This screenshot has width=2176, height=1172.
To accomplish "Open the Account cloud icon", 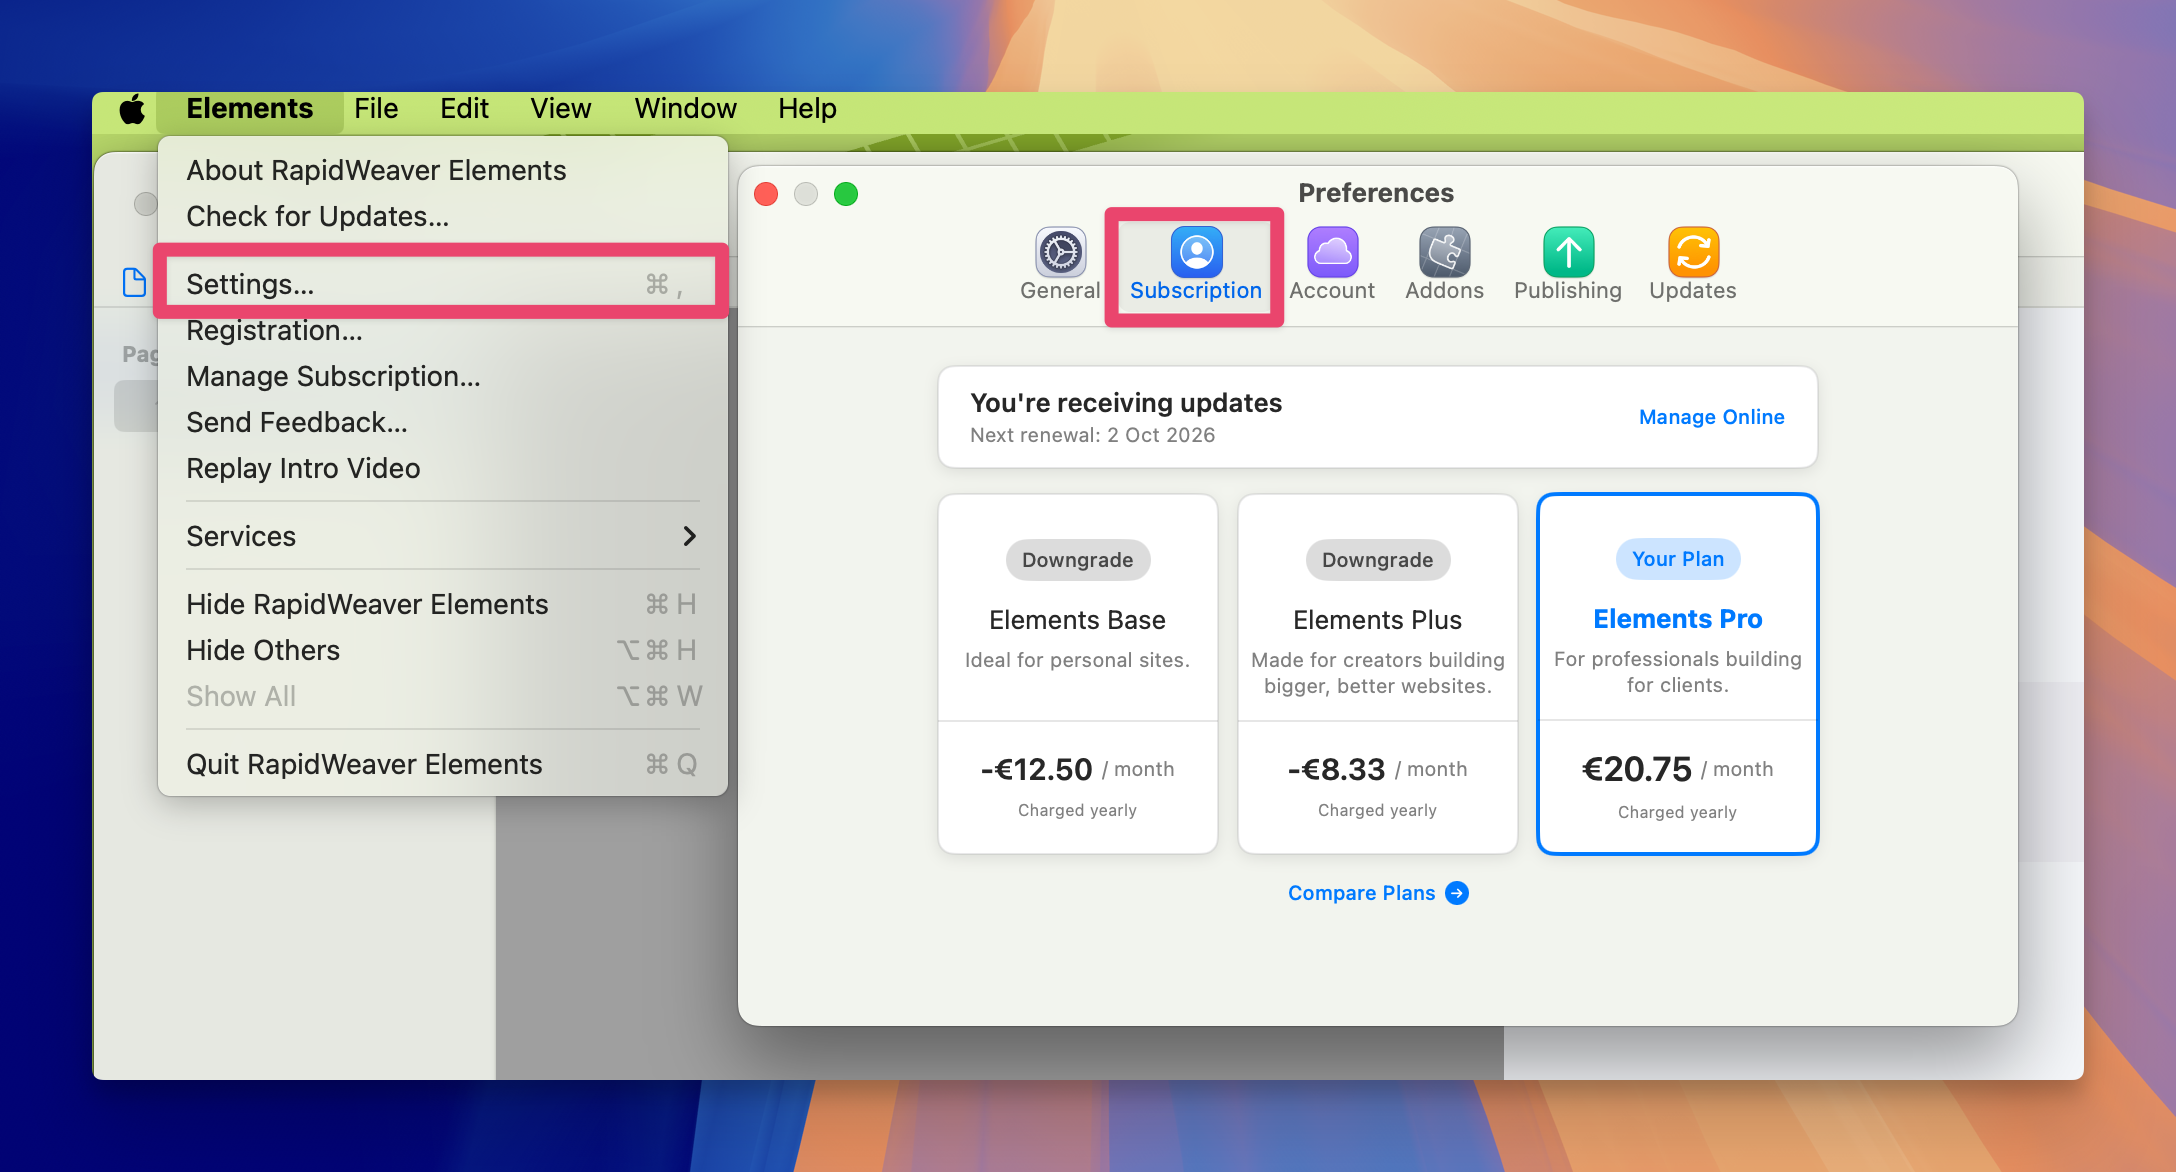I will pyautogui.click(x=1332, y=253).
